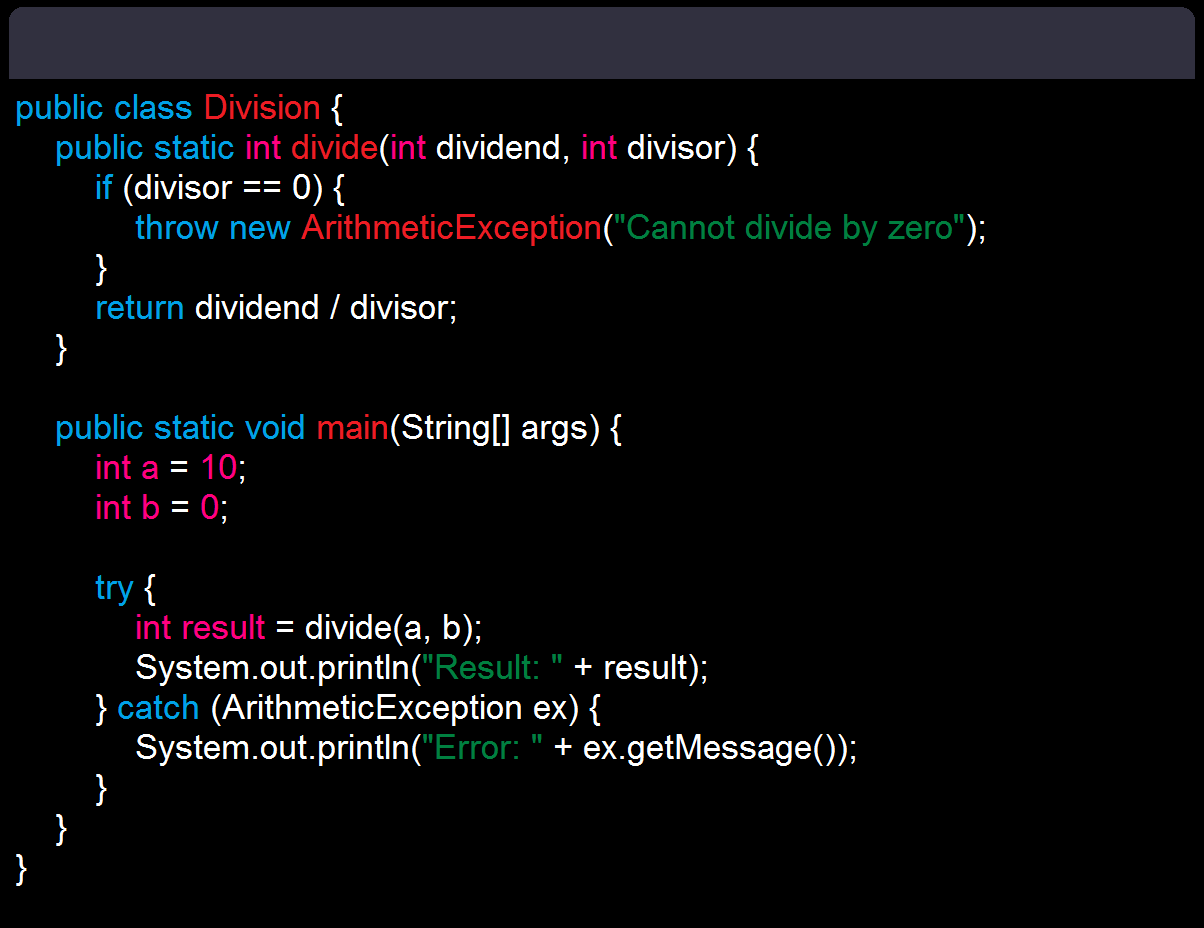Click the "catch" keyword
The height and width of the screenshot is (928, 1204).
pos(158,708)
